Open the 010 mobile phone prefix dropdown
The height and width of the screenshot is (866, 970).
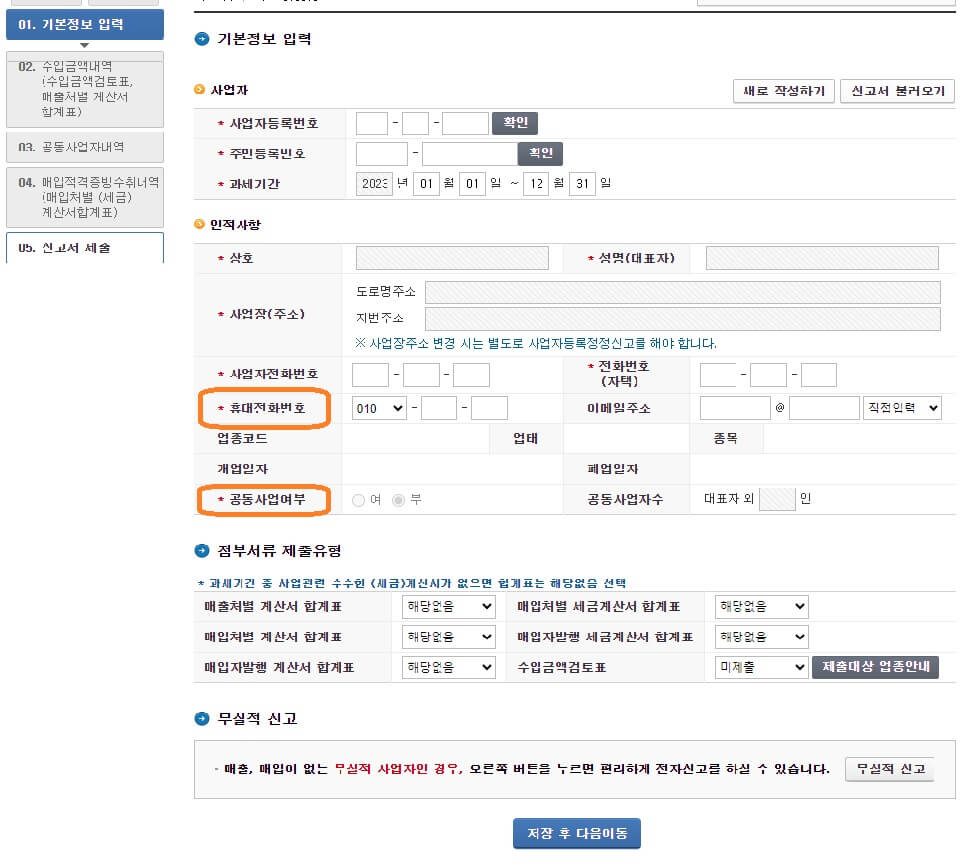coord(379,408)
